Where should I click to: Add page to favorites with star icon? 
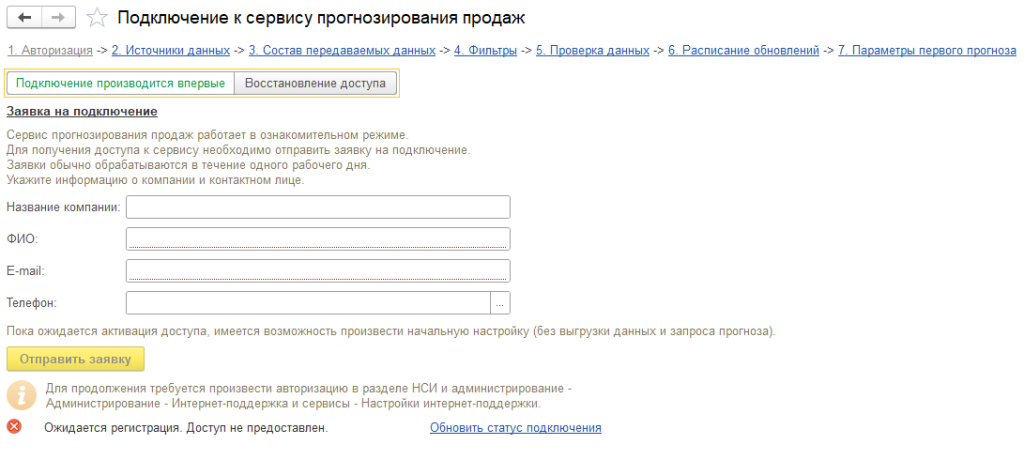(x=97, y=18)
